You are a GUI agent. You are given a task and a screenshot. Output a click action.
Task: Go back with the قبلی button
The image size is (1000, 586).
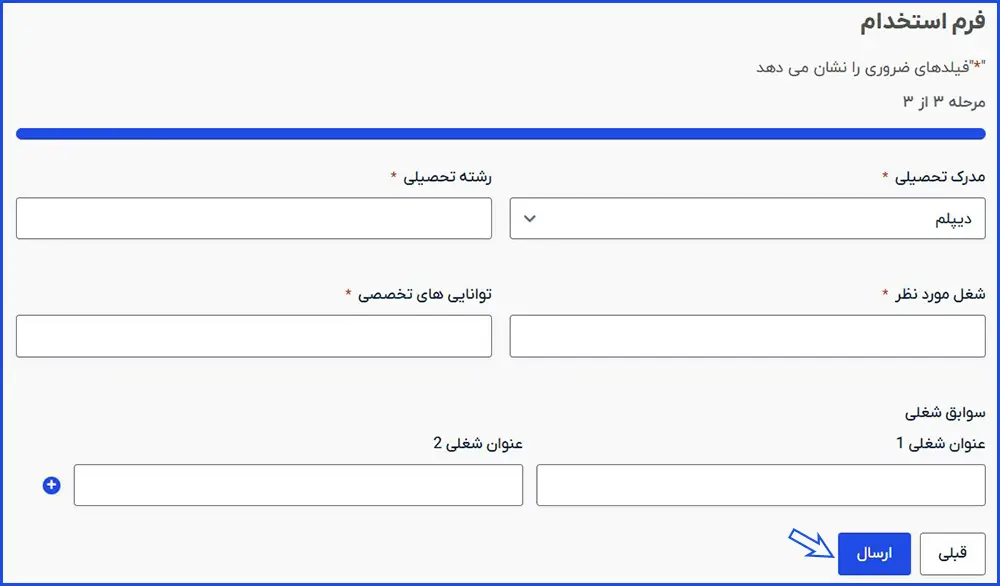click(x=952, y=553)
